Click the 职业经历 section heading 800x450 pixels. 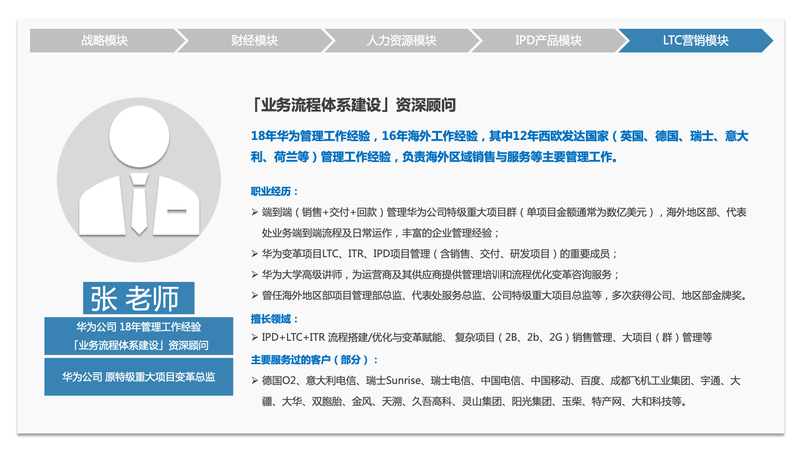275,190
